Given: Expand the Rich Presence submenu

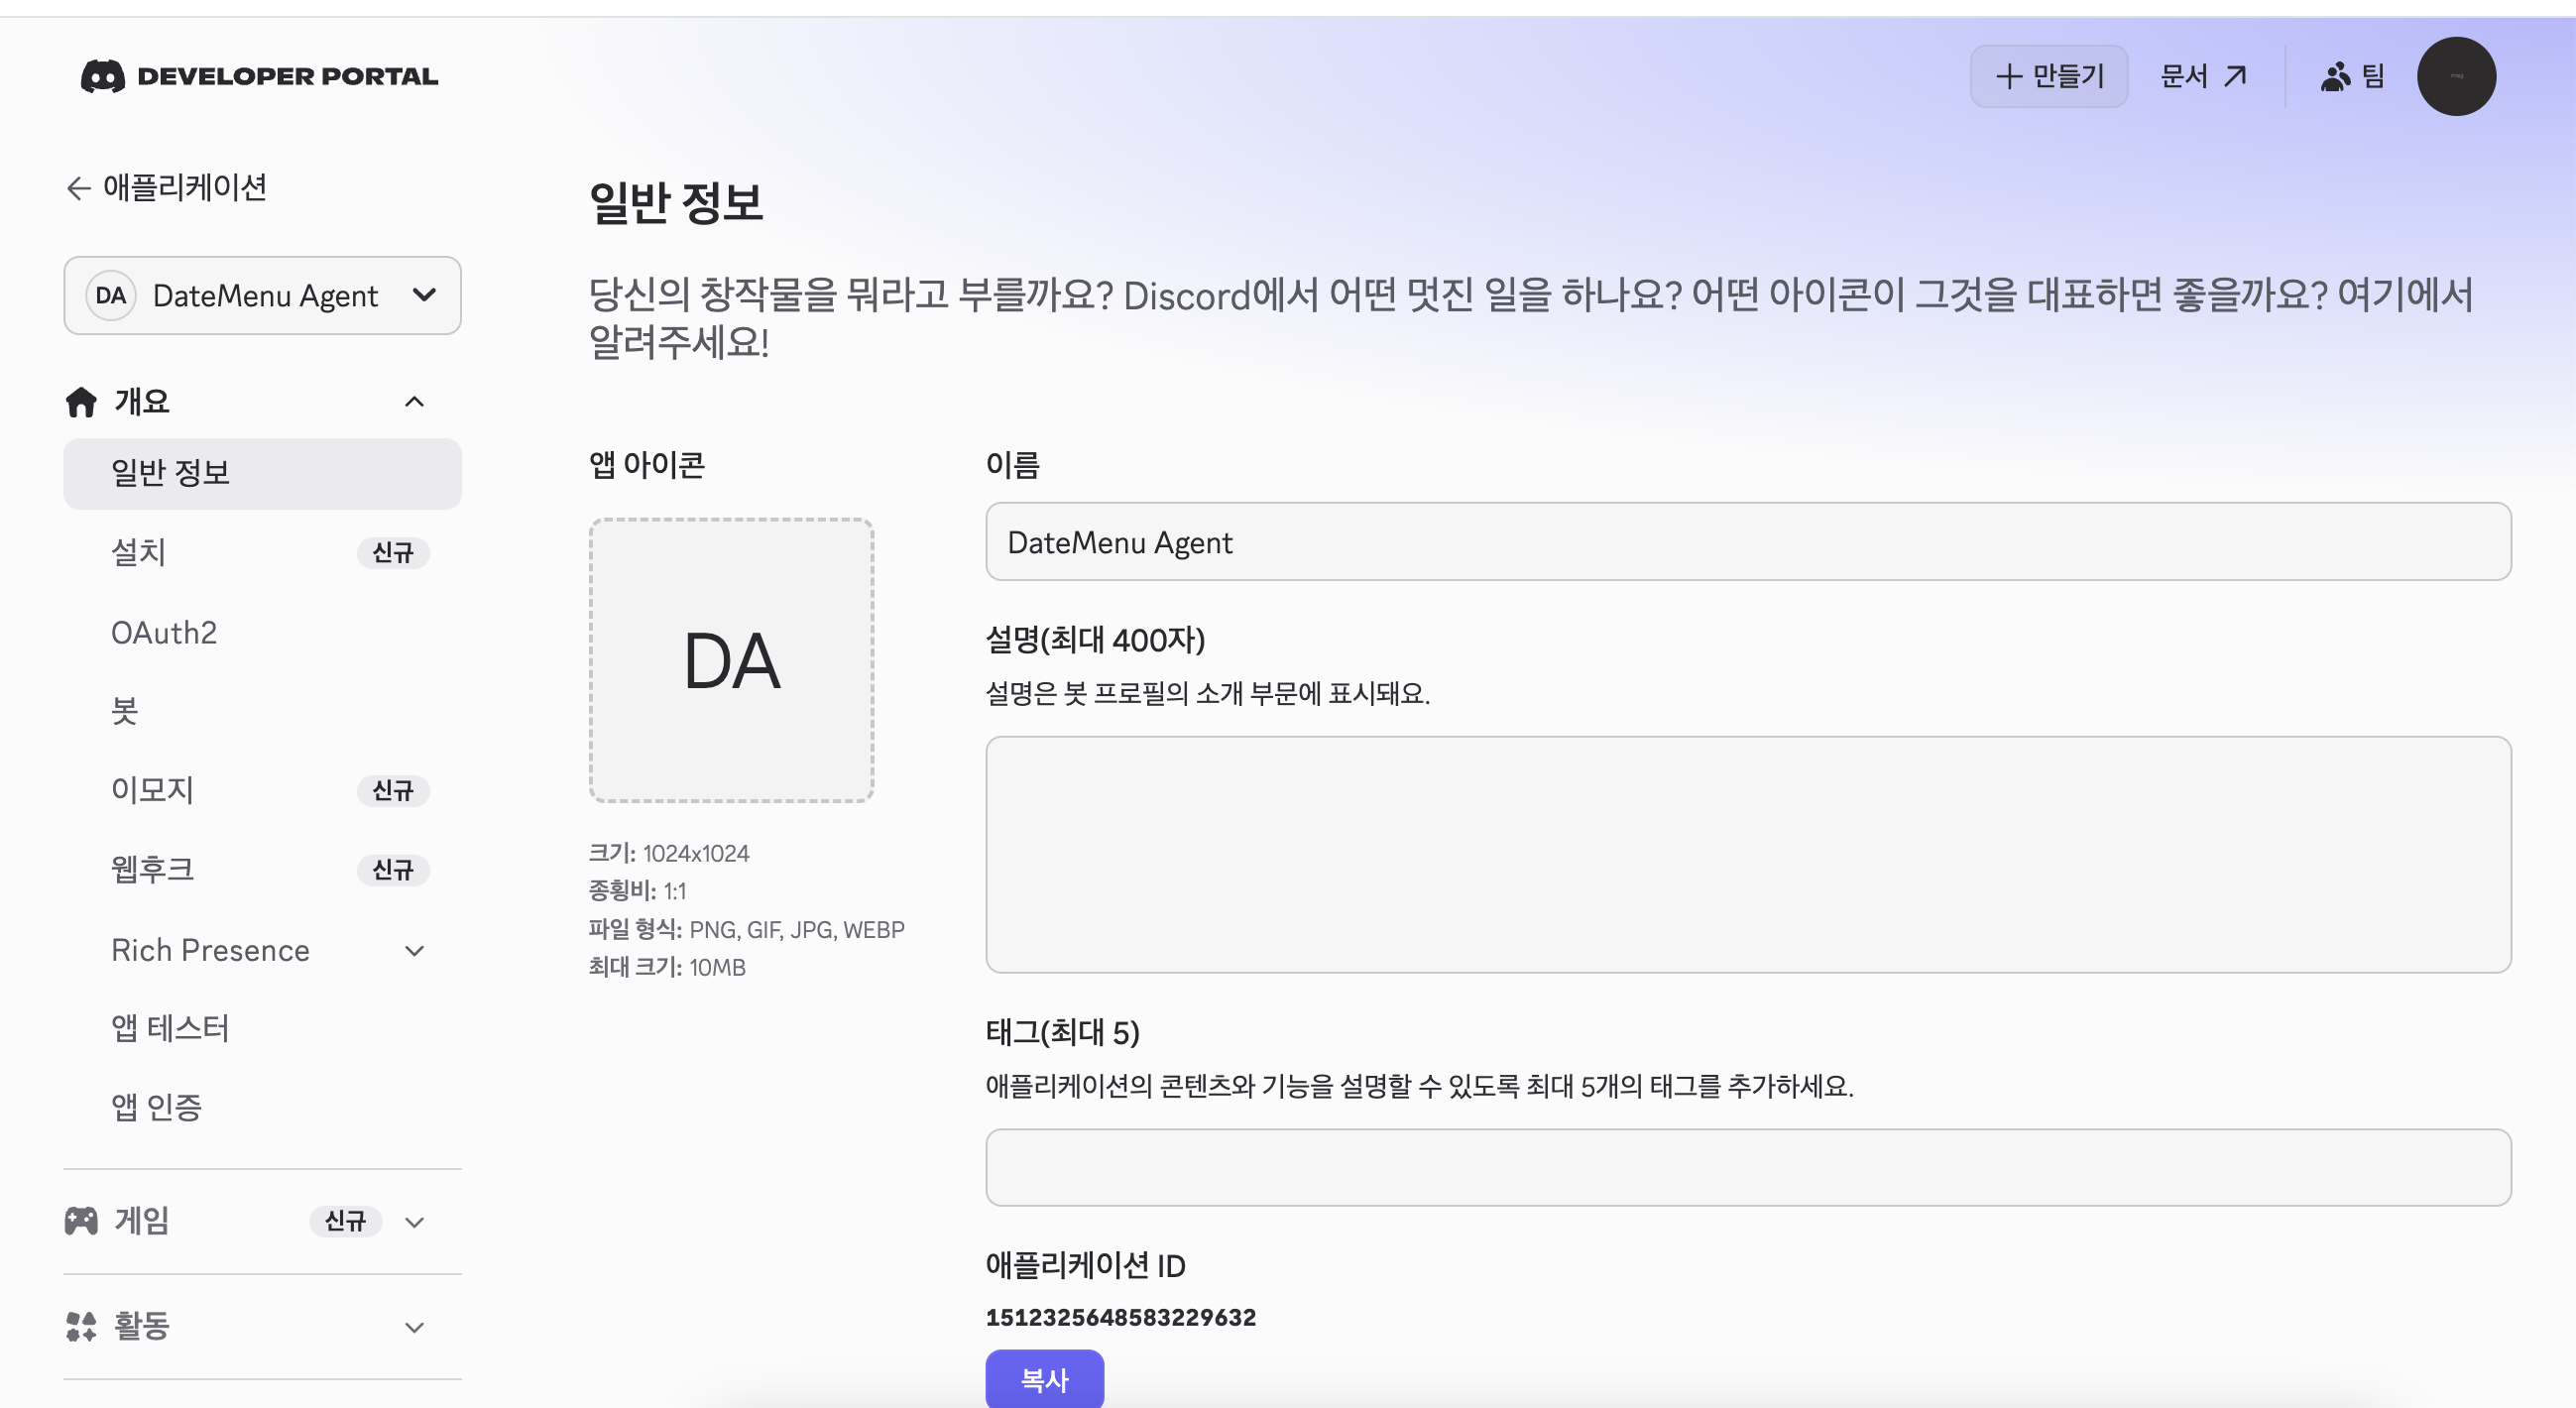Looking at the screenshot, I should coord(414,951).
